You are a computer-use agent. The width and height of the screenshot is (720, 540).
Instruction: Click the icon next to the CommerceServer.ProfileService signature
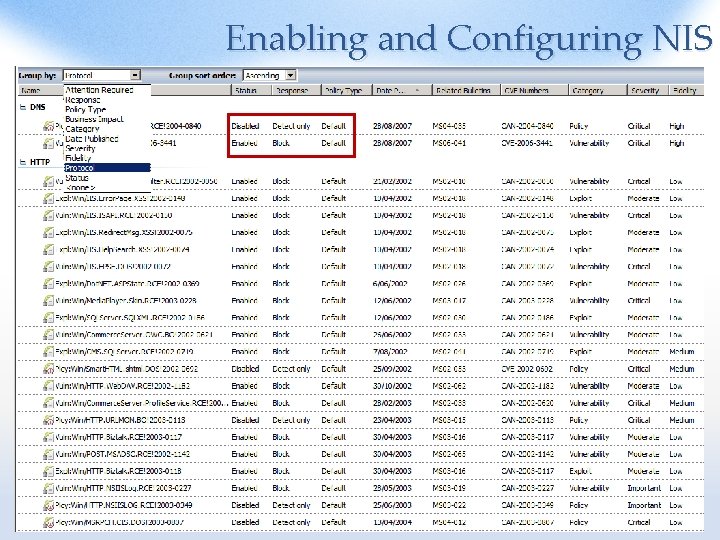(48, 403)
